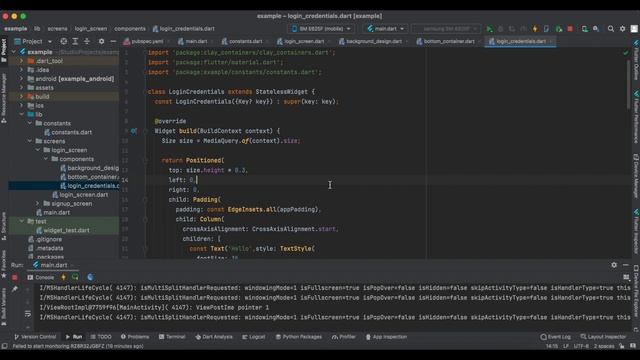Viewport: 640px width, 360px height.
Task: Click the Attach debugger icon in toolbar
Action: click(558, 29)
